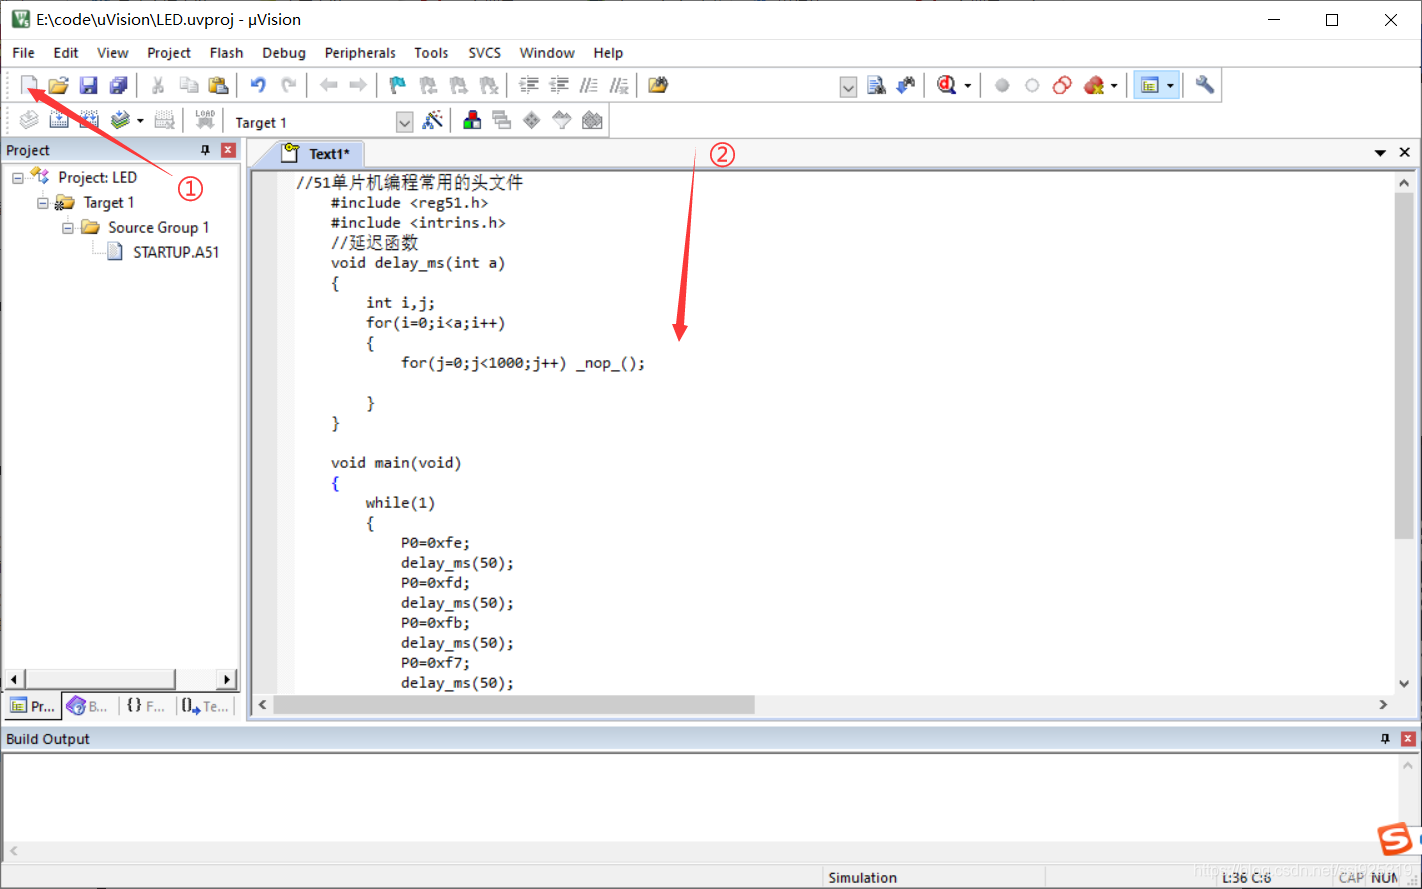Open Find in Files with binoculars folder icon

pyautogui.click(x=657, y=85)
